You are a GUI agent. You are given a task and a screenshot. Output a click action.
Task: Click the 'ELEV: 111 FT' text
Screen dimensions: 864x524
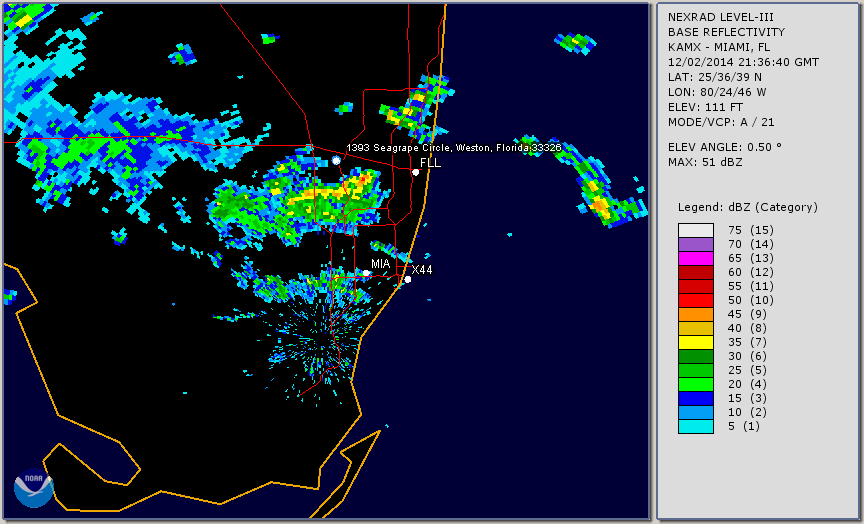tap(705, 107)
